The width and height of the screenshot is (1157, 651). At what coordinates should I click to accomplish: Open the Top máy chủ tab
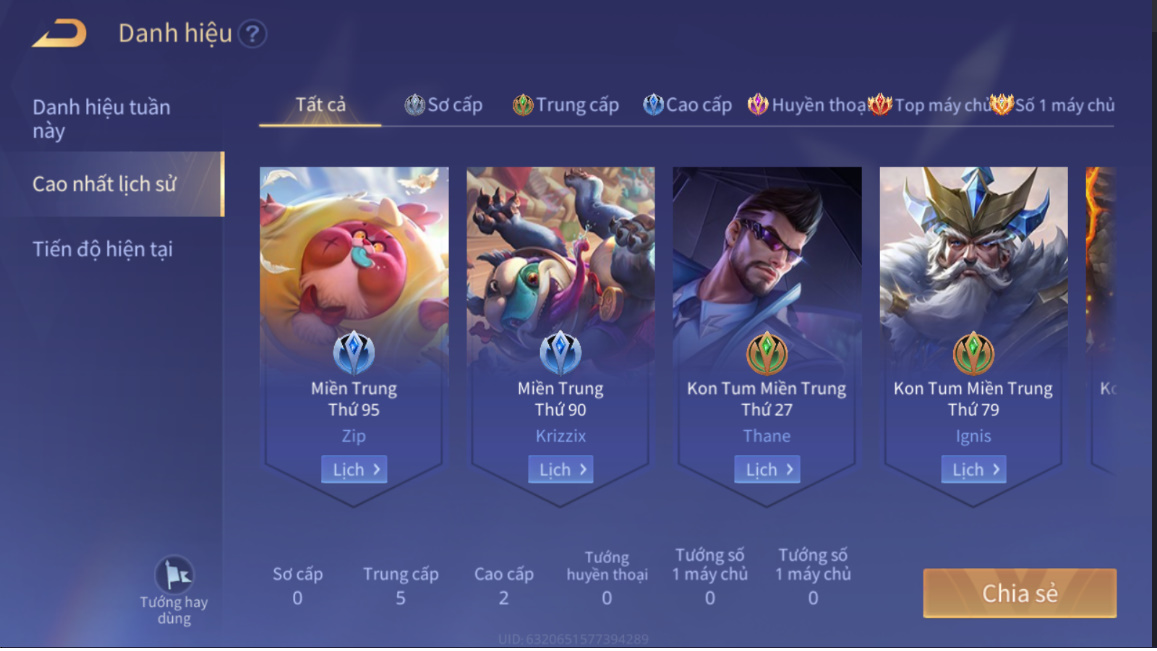tap(930, 105)
